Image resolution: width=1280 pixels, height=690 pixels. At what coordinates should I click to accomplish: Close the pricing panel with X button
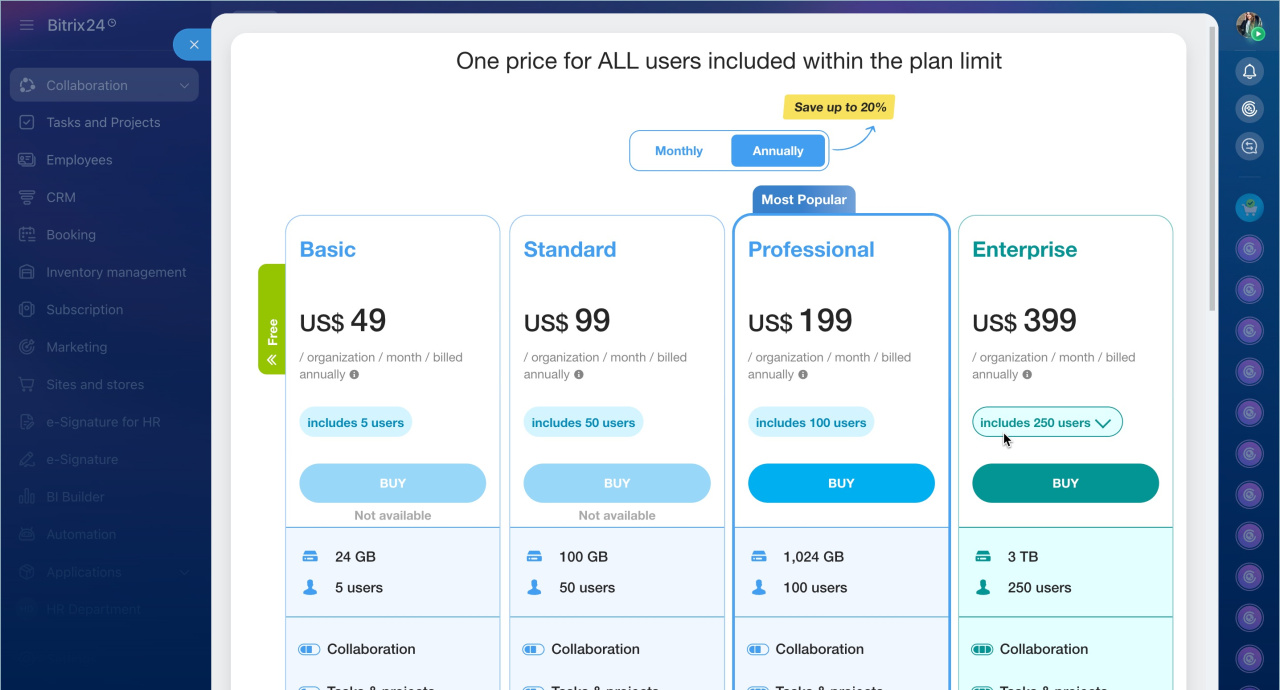(194, 44)
